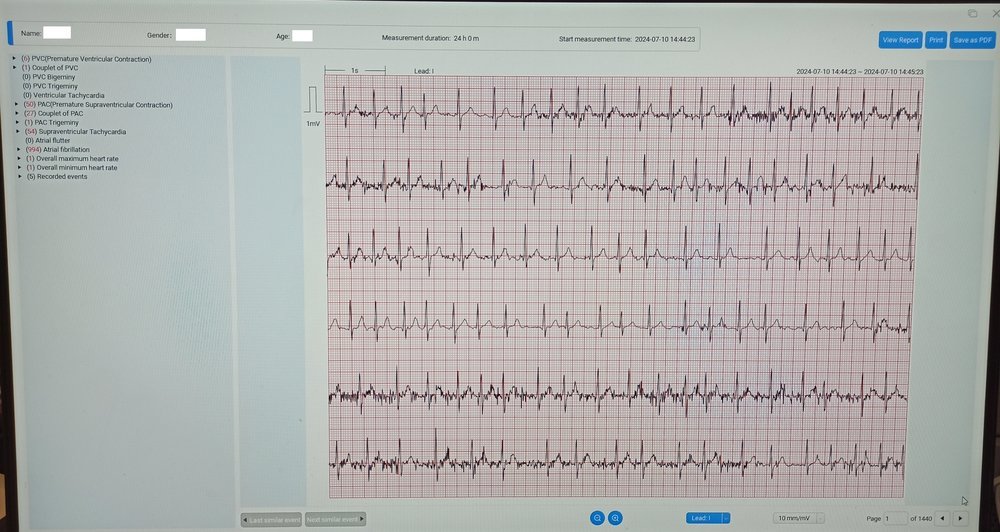Expand the Overall minimum heart rate row
1000x532 pixels.
point(20,167)
